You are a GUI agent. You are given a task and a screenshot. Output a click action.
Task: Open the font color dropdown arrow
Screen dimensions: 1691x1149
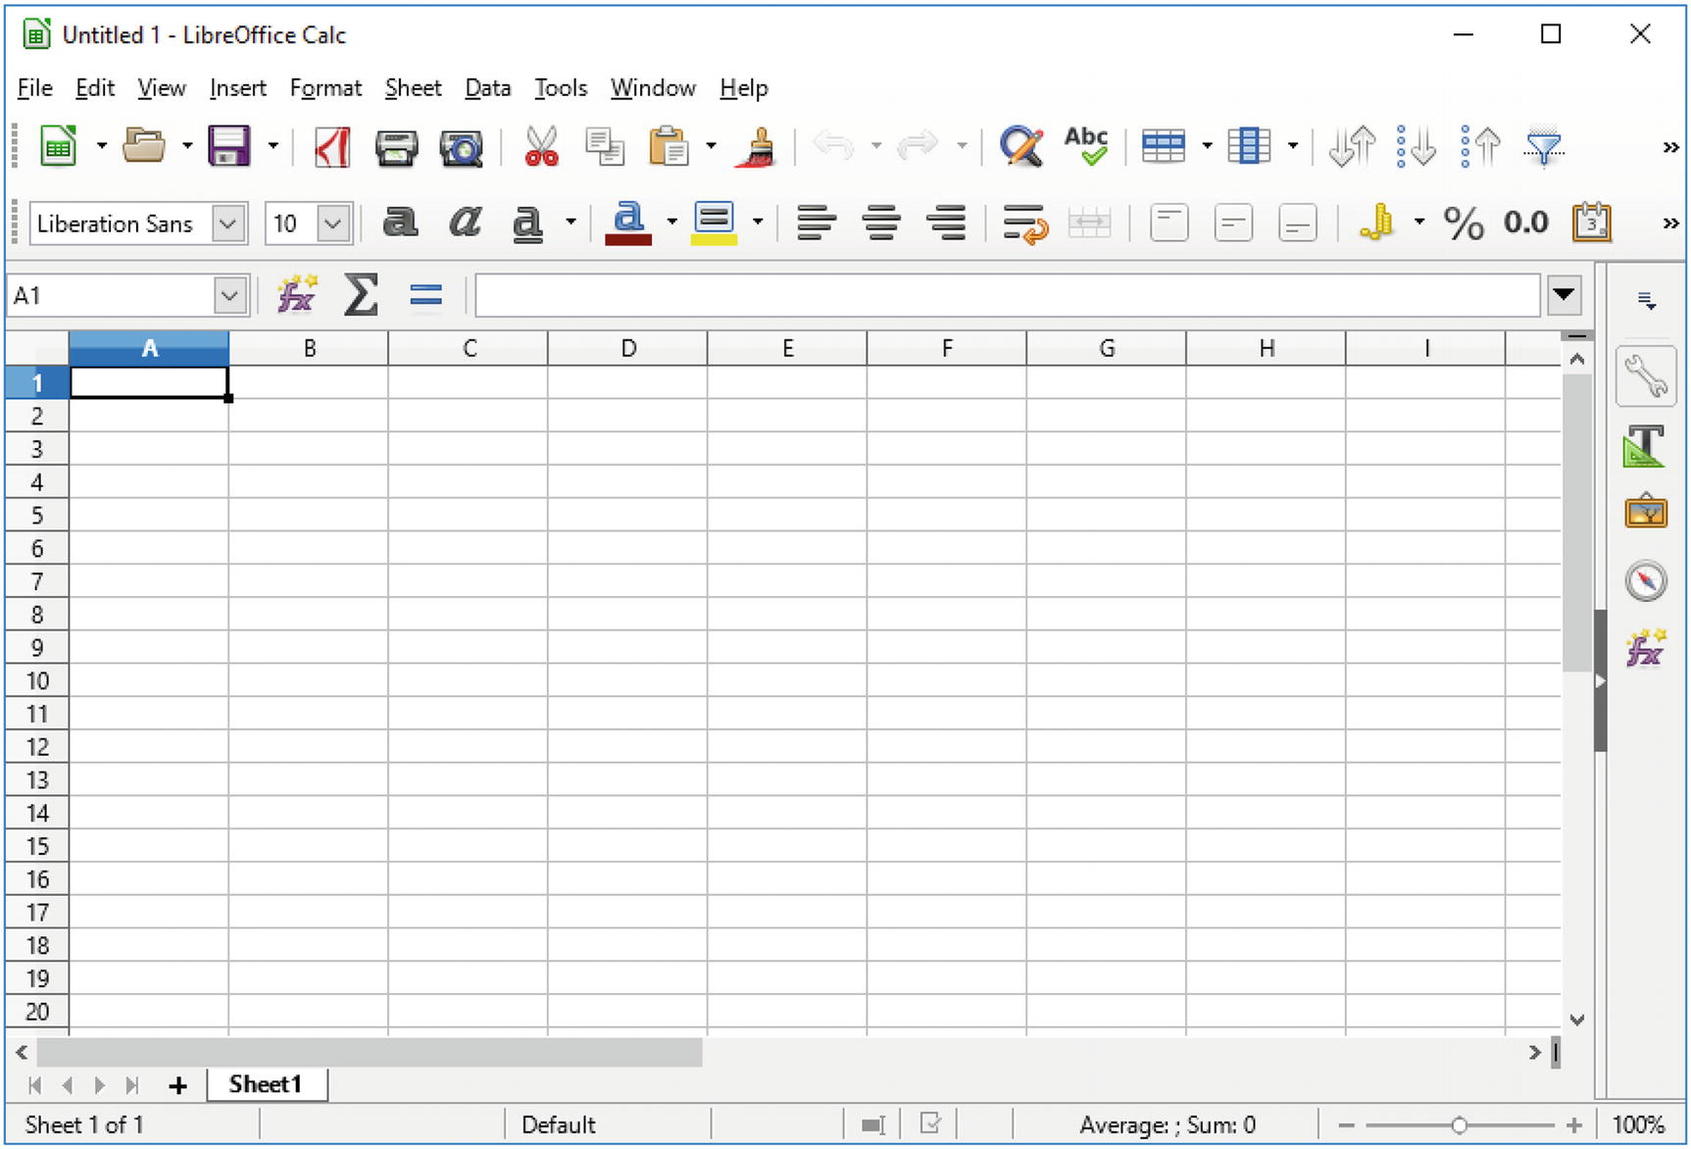pyautogui.click(x=672, y=222)
